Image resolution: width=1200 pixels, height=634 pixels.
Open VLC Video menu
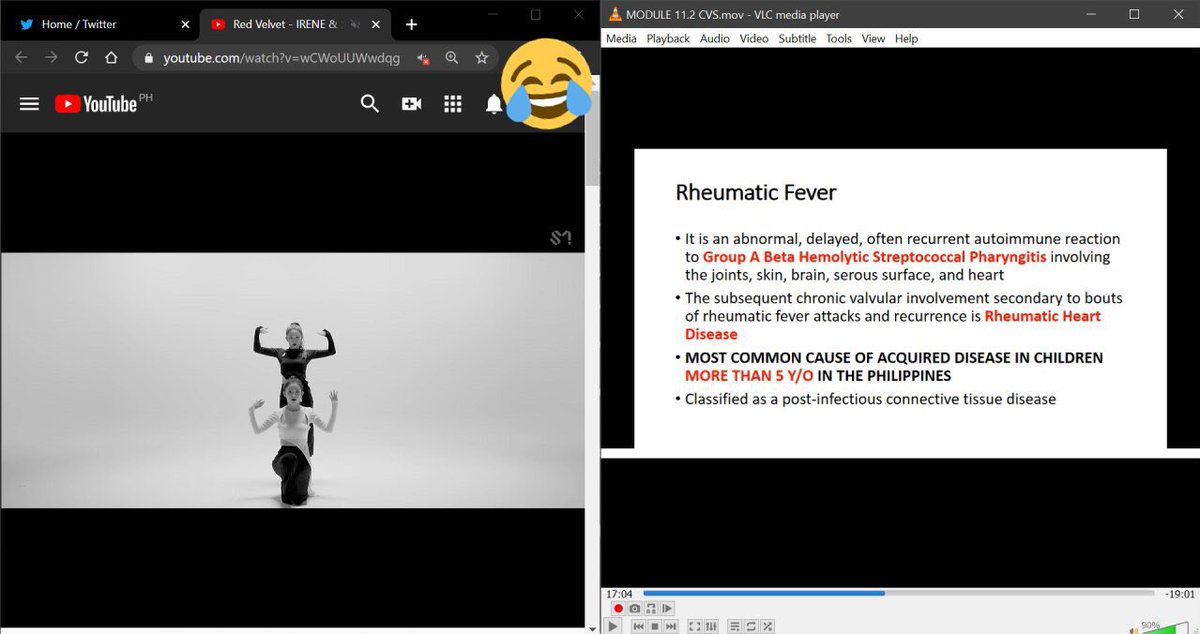coord(754,38)
